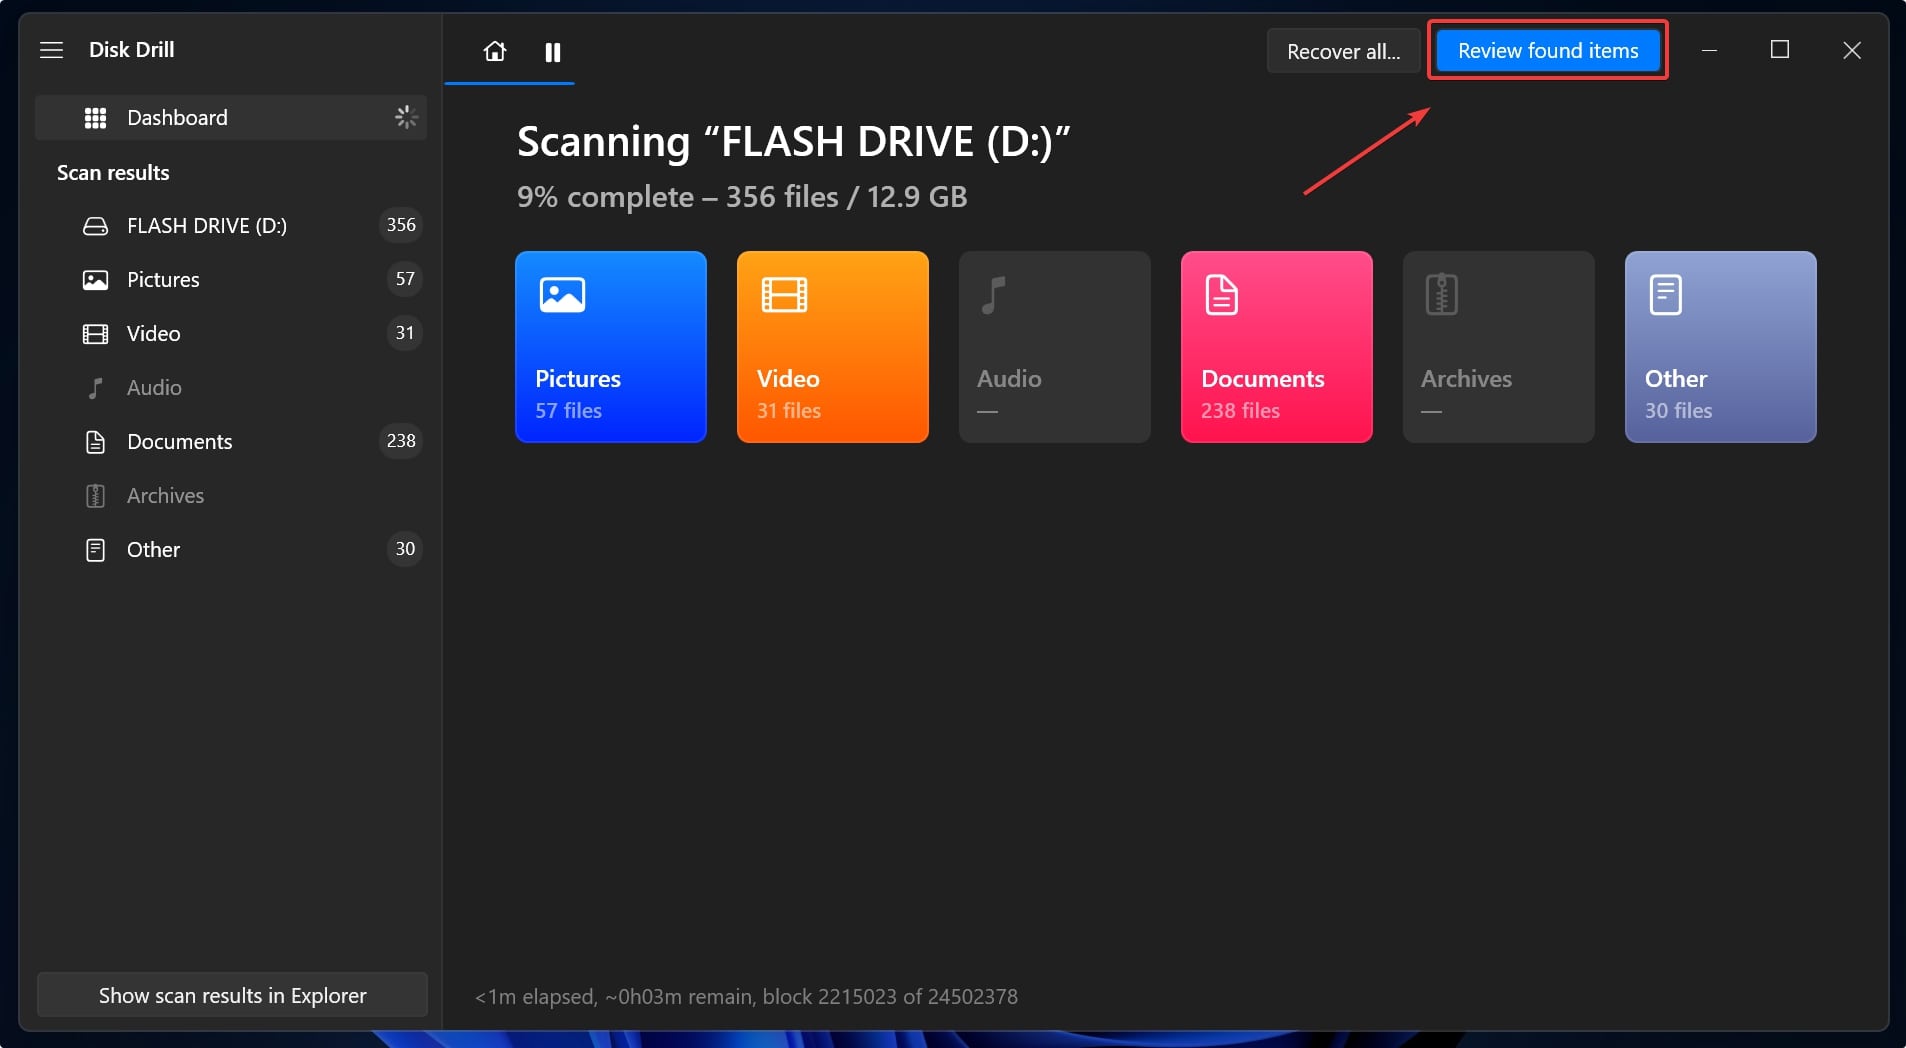This screenshot has height=1048, width=1906.
Task: Click Review found items button
Action: coord(1548,50)
